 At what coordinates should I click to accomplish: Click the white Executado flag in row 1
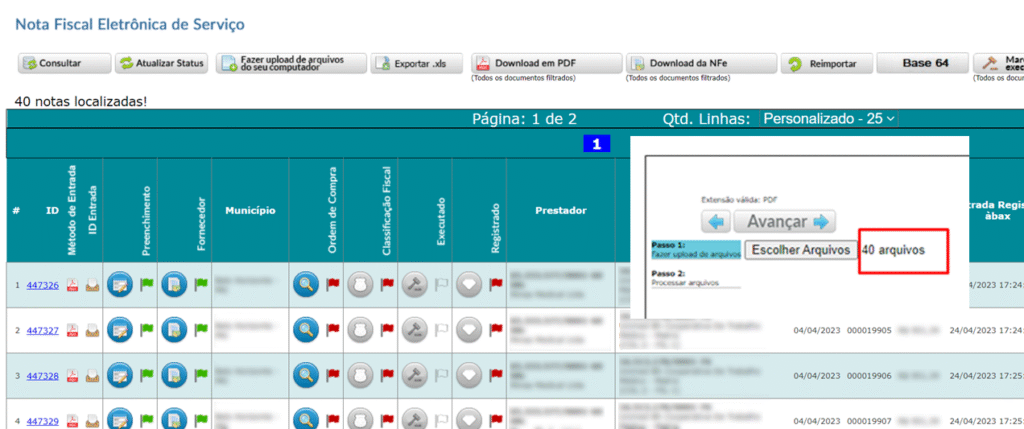pos(441,286)
